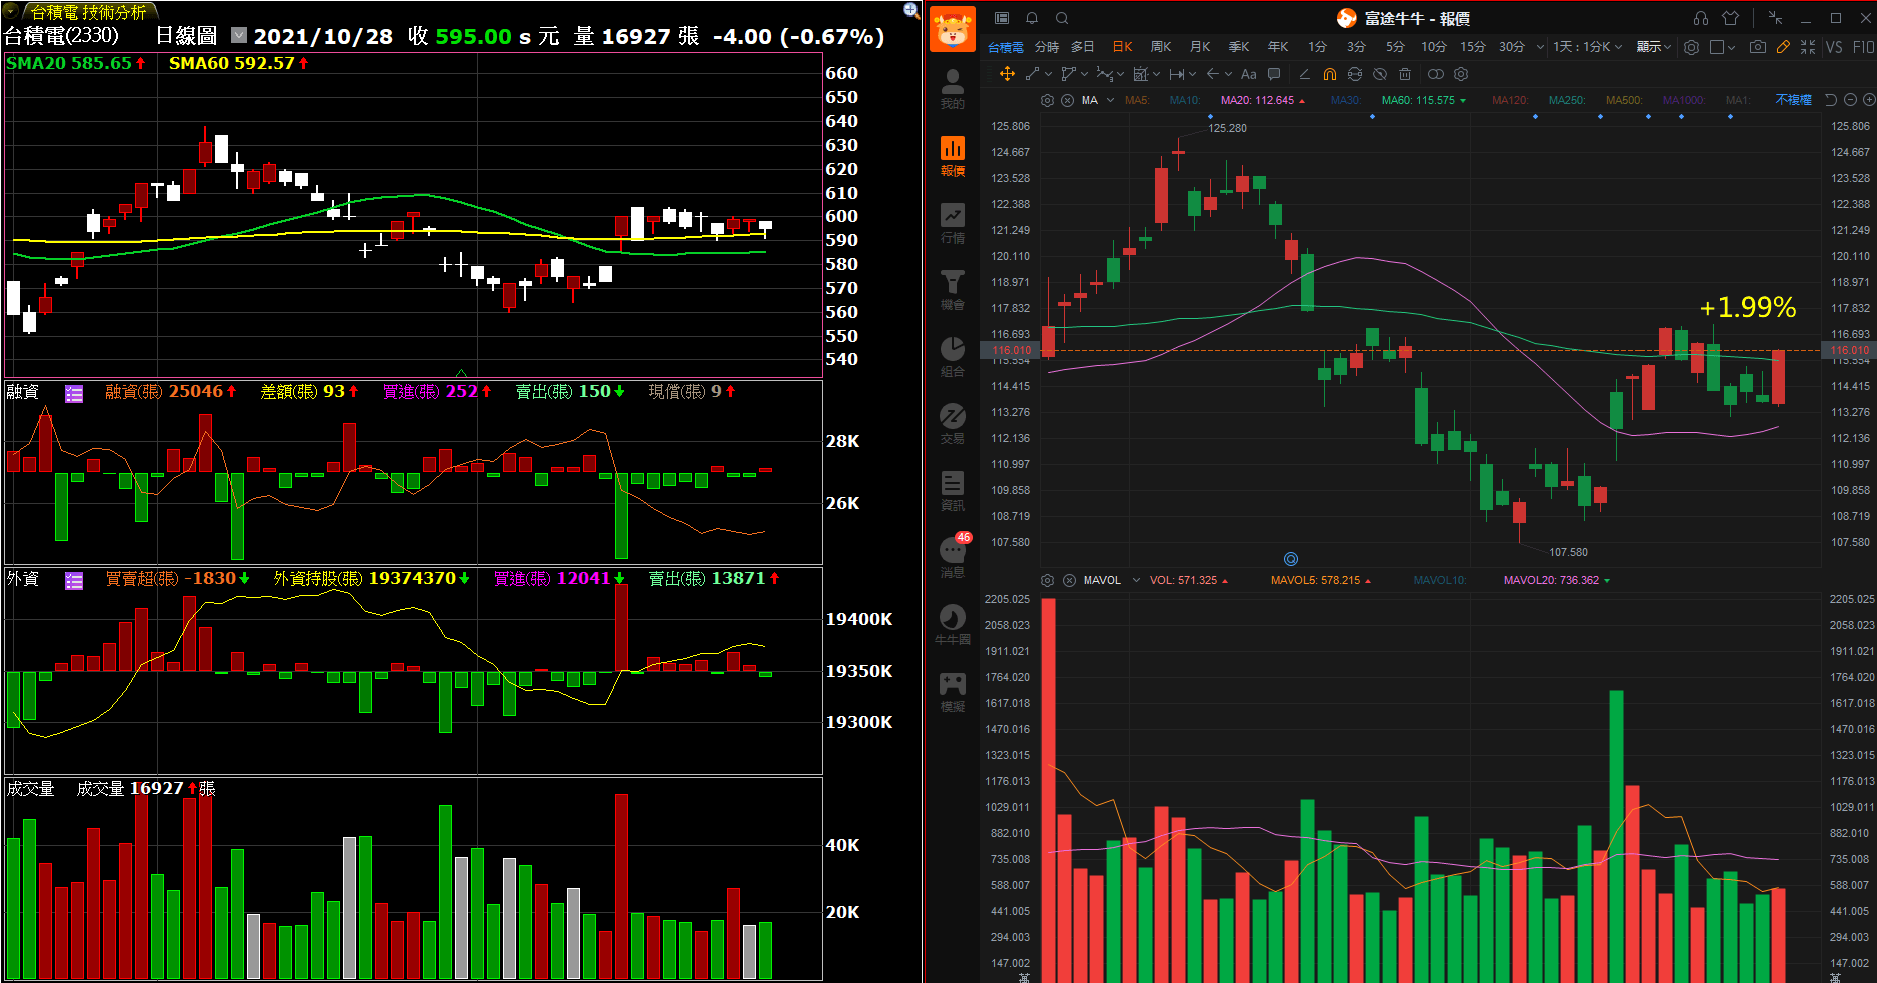Remove the MA indicator with its X icon
This screenshot has height=983, width=1877.
pyautogui.click(x=1067, y=100)
